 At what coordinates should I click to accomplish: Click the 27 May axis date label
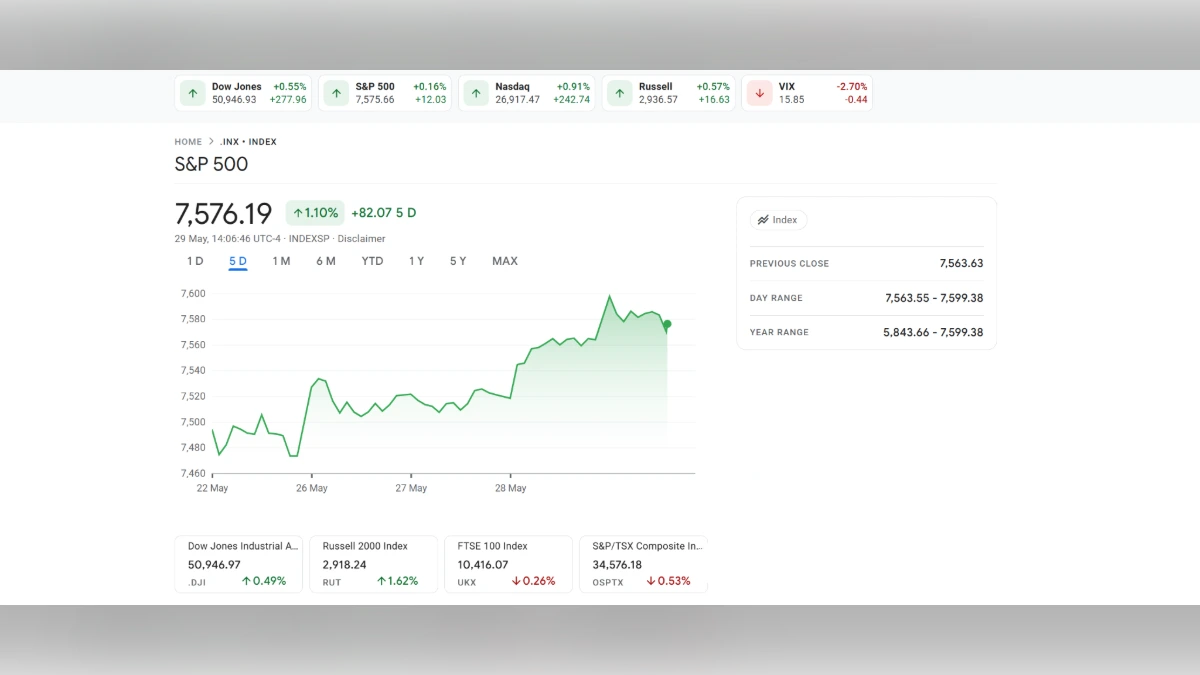pyautogui.click(x=411, y=488)
